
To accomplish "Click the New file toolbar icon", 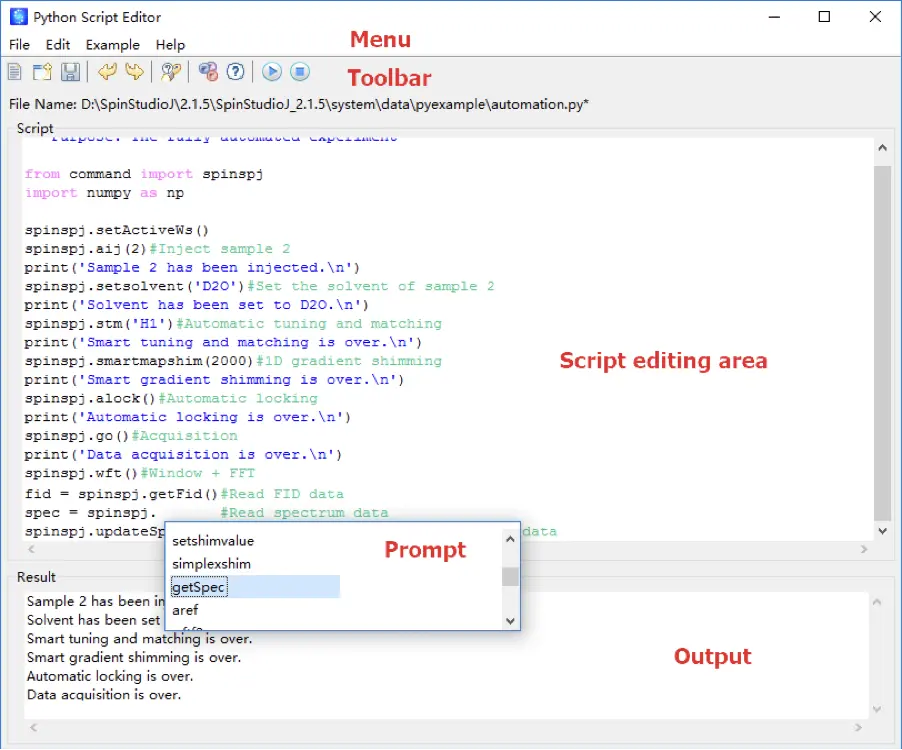I will point(15,71).
